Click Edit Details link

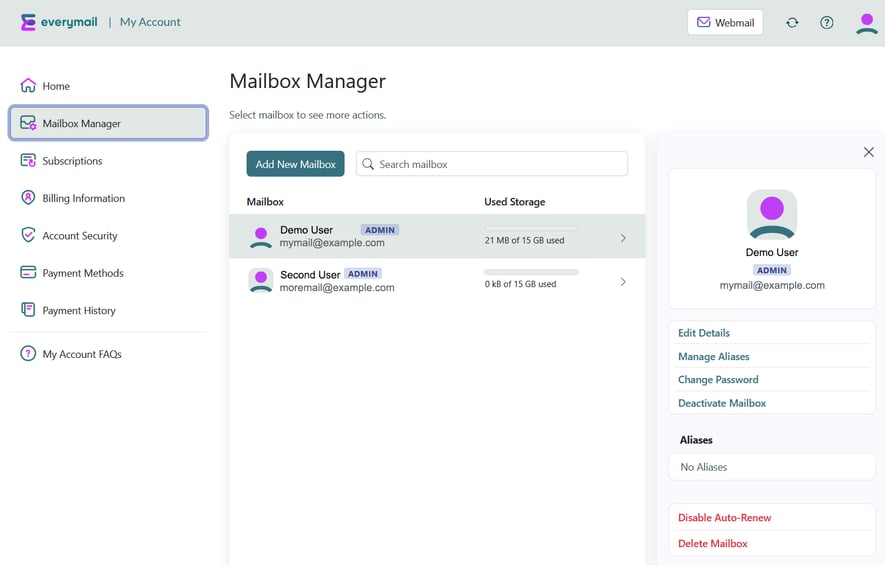[703, 333]
